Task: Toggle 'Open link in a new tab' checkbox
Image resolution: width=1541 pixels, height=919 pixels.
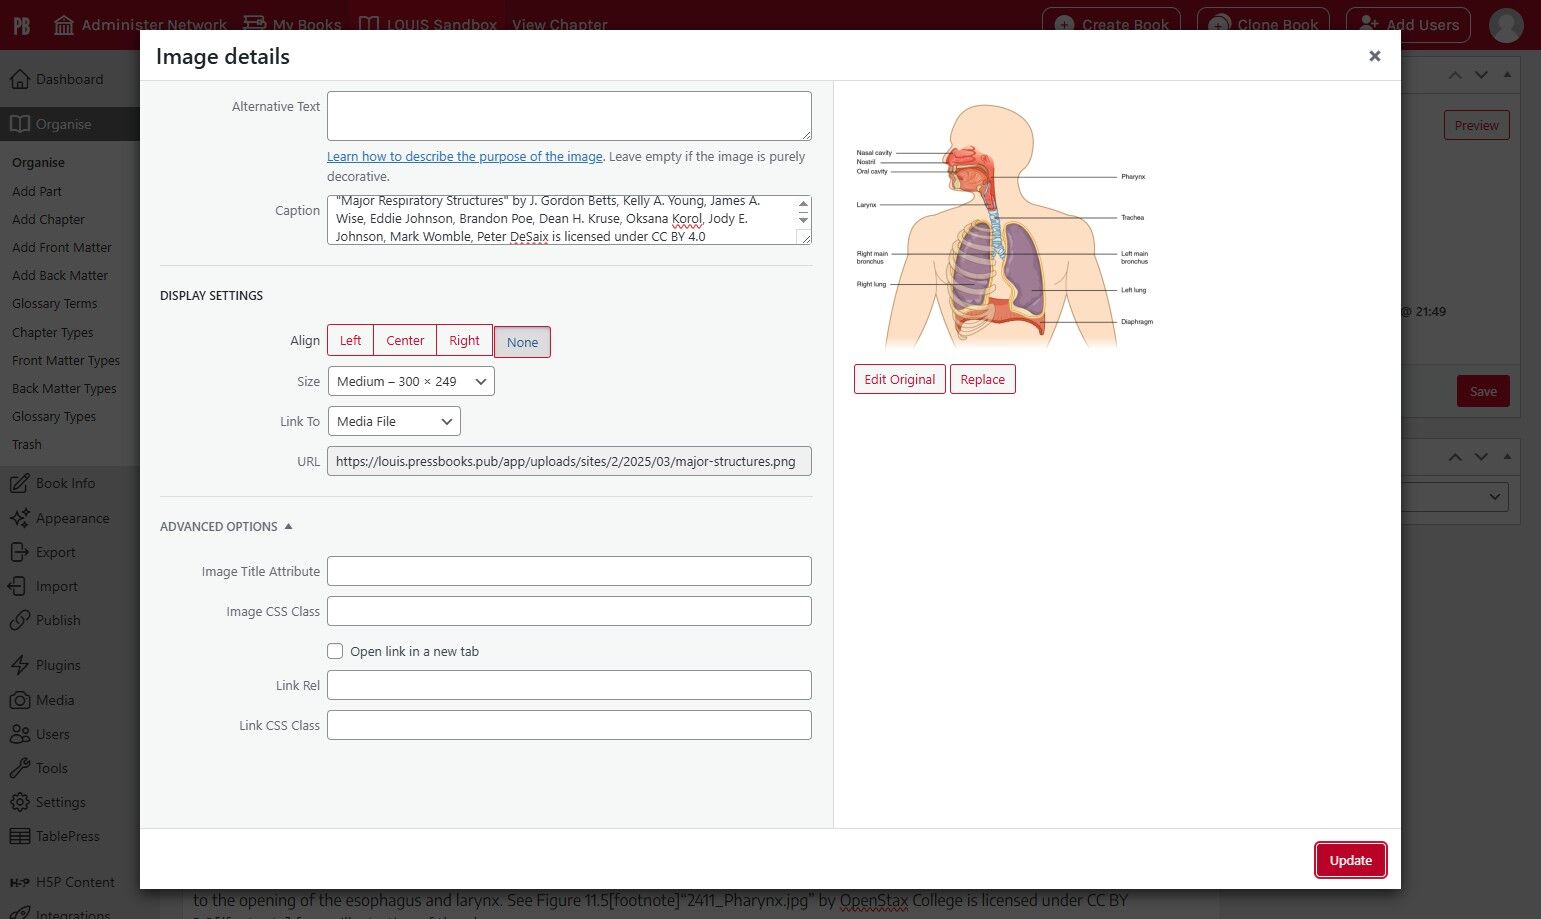Action: pyautogui.click(x=335, y=651)
